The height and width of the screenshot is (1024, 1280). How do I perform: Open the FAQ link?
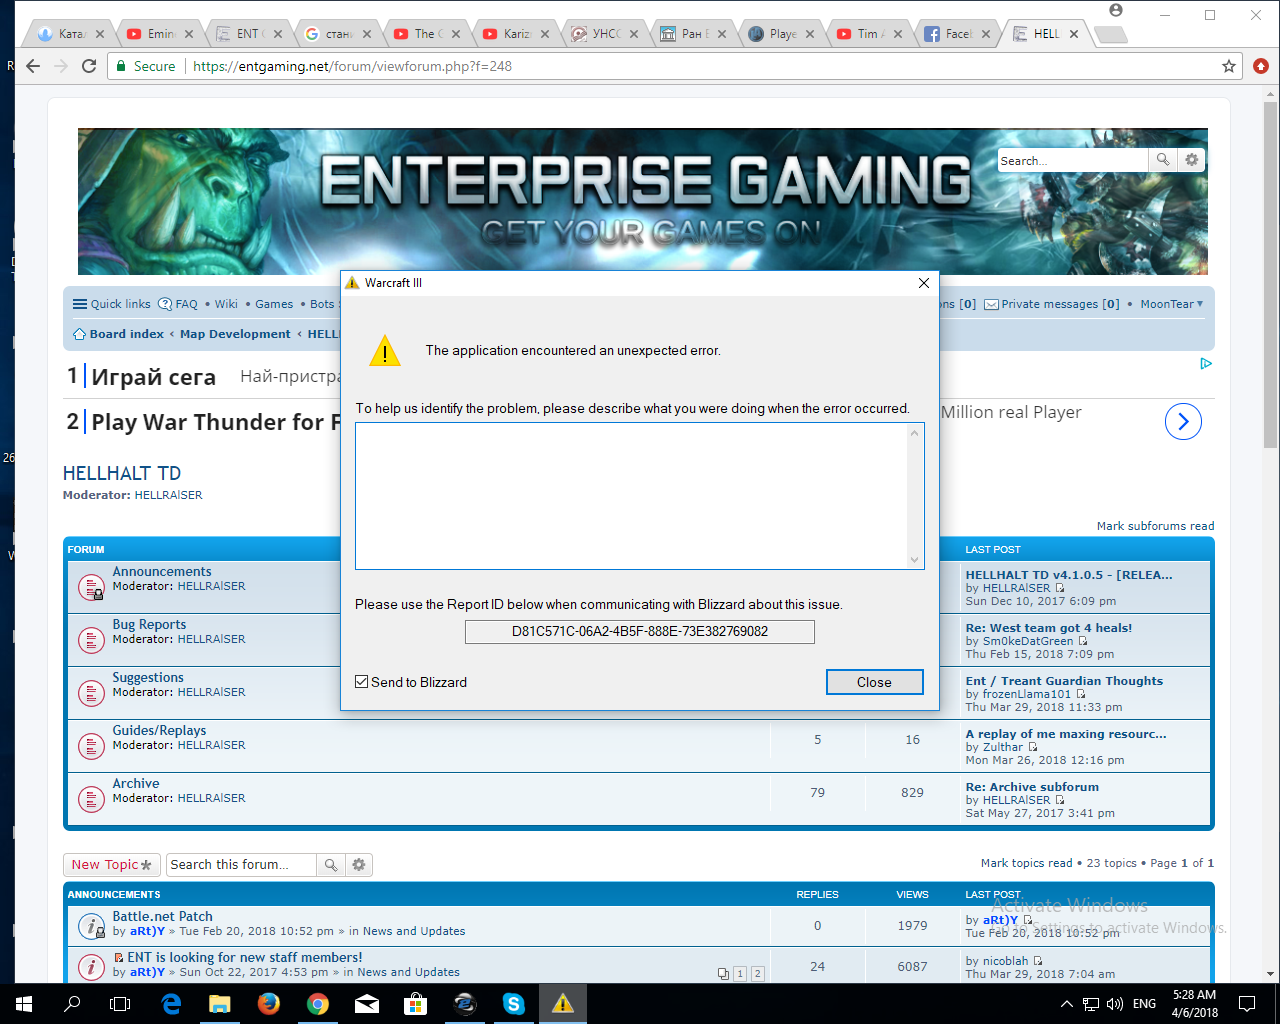[180, 304]
